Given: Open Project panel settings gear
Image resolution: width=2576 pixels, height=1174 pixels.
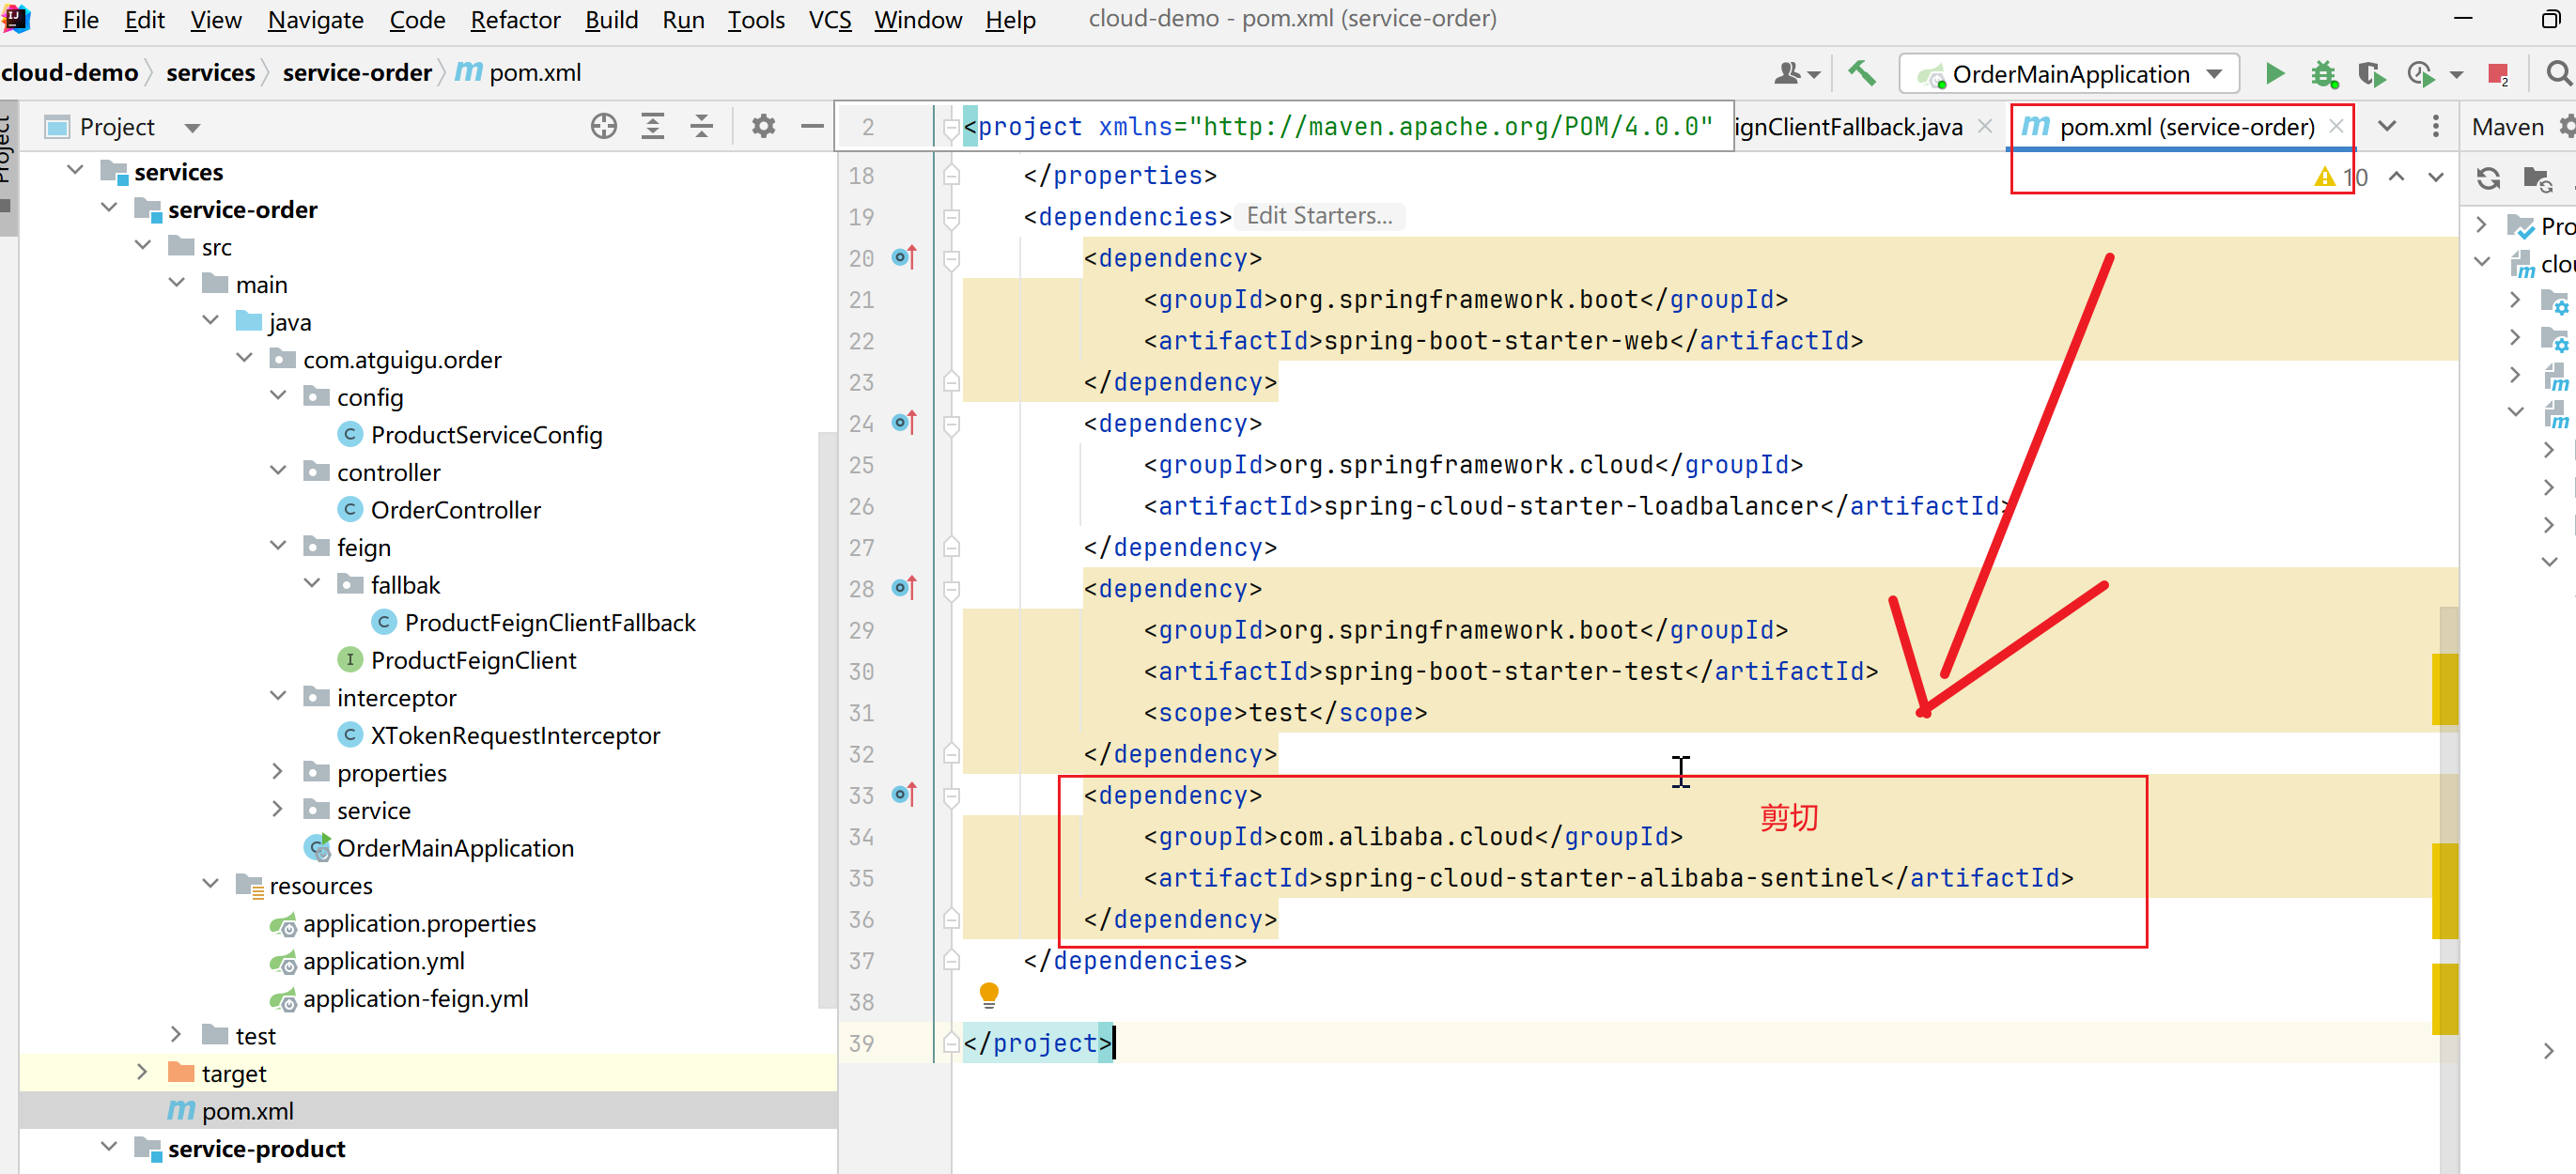Looking at the screenshot, I should (763, 127).
